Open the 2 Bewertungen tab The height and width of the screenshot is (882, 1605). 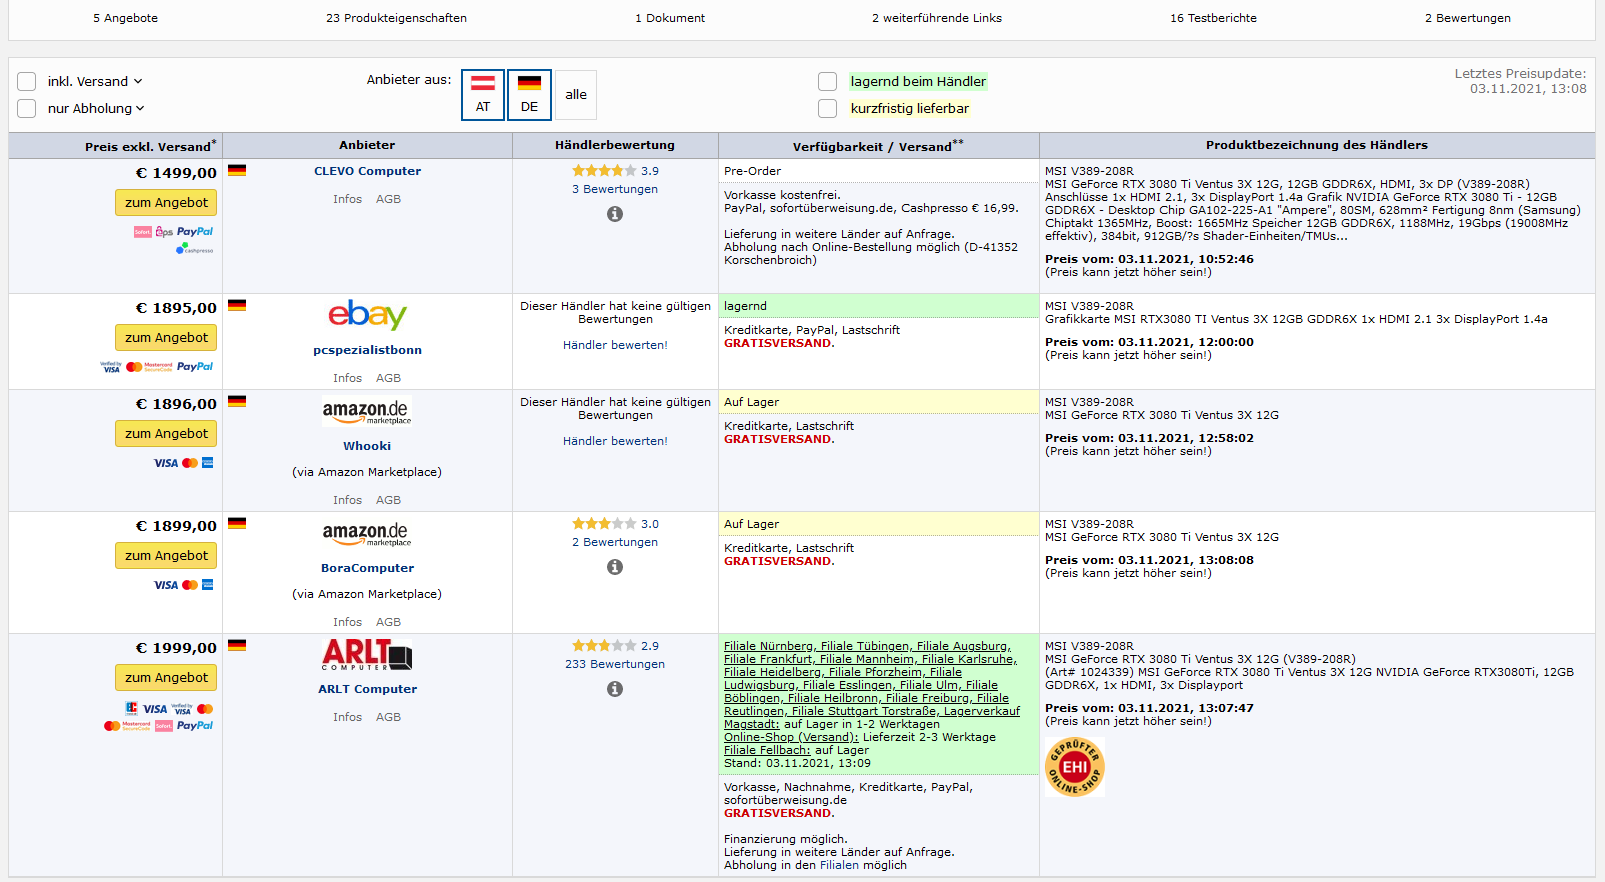(1468, 18)
